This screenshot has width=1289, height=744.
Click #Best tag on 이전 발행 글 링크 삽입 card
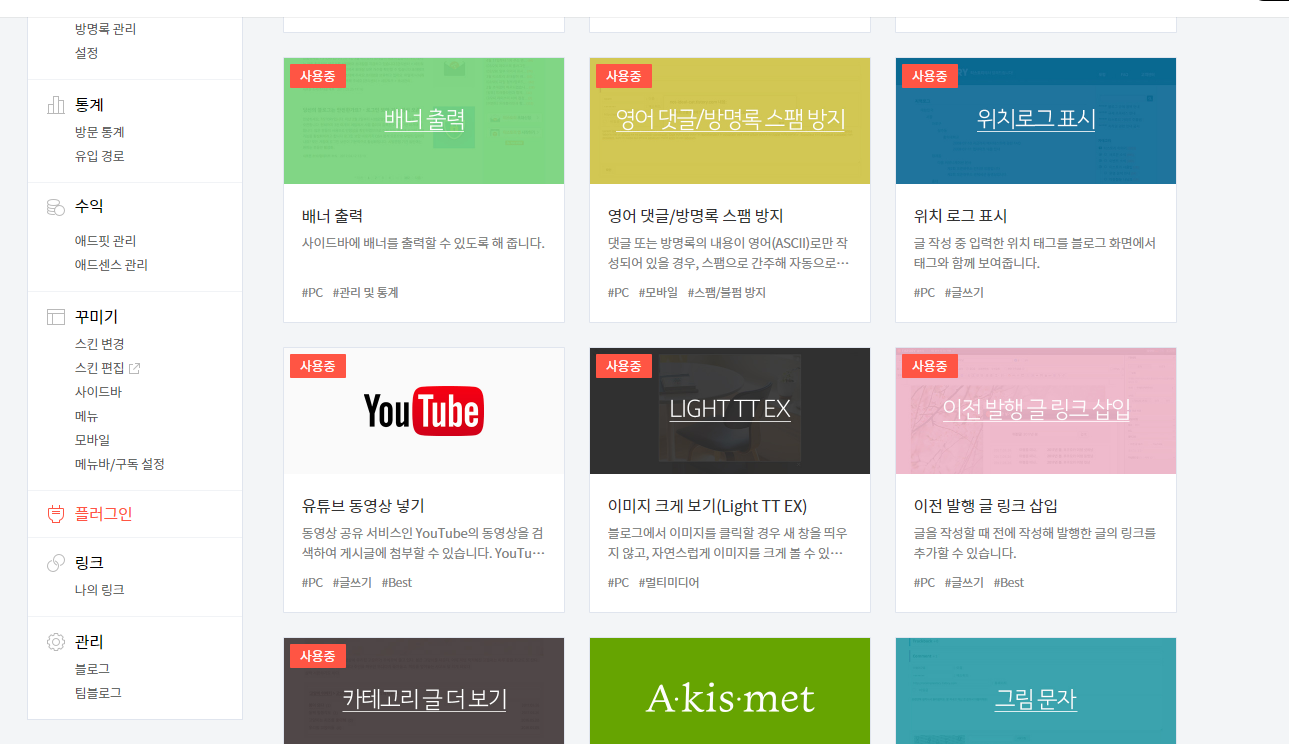click(1009, 583)
